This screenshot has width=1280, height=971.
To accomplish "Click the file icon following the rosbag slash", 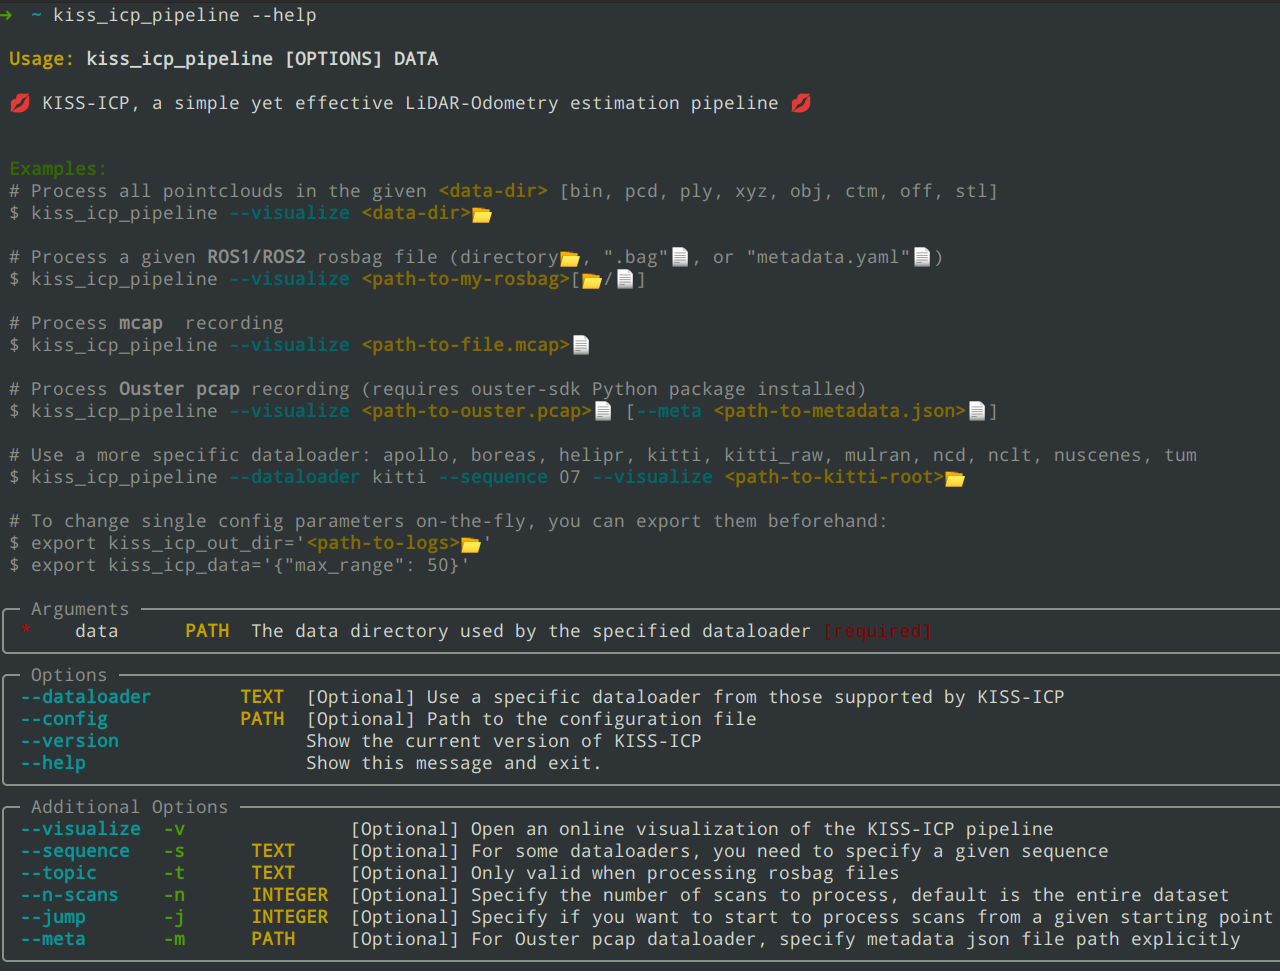I will [625, 279].
